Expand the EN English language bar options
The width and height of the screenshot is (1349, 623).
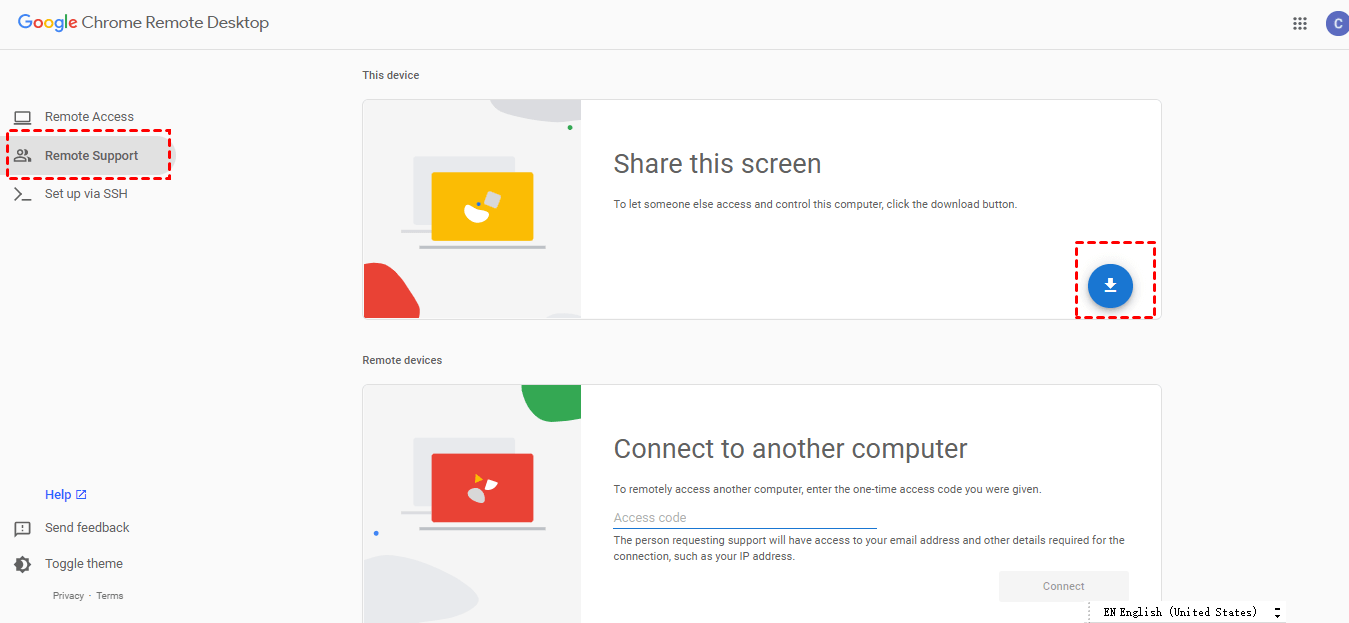tap(1277, 612)
